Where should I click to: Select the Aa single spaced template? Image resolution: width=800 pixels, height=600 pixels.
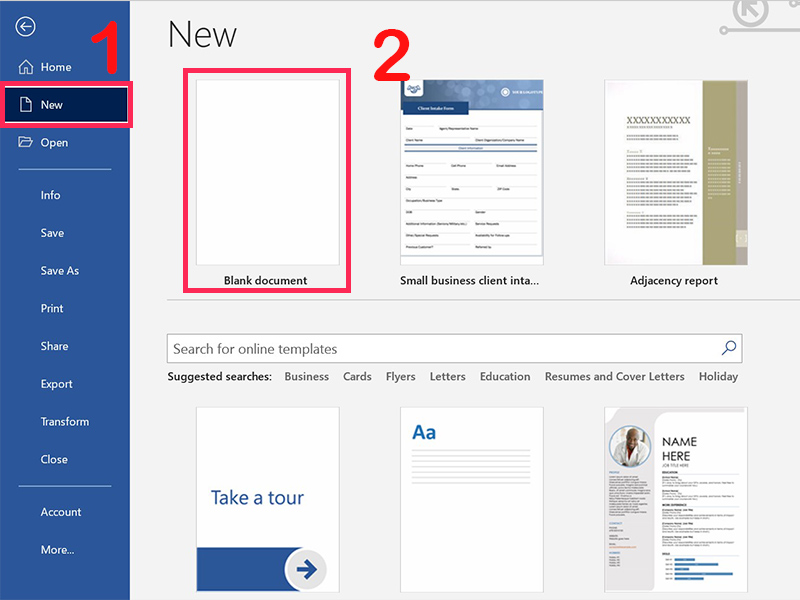coord(471,499)
